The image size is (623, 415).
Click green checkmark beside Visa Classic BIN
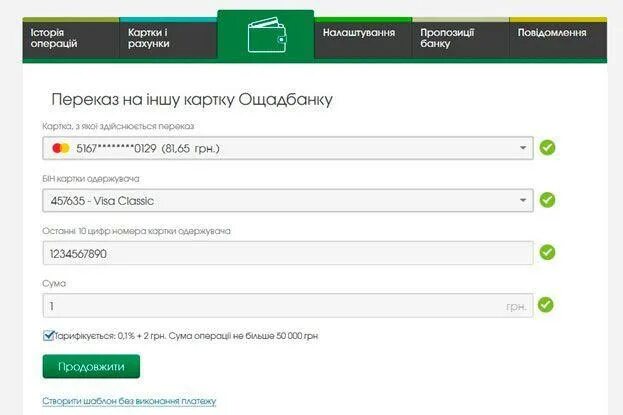(547, 200)
